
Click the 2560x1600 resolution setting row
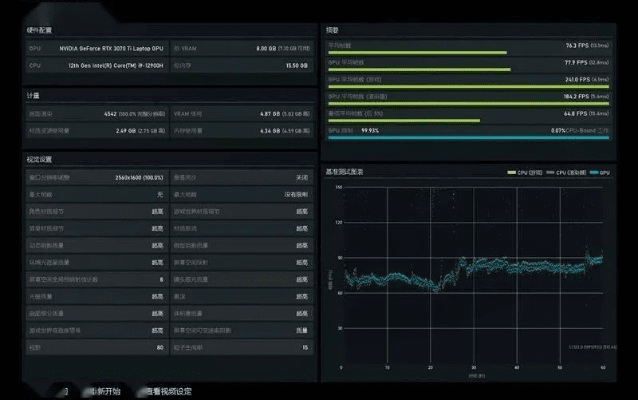[x=97, y=177]
